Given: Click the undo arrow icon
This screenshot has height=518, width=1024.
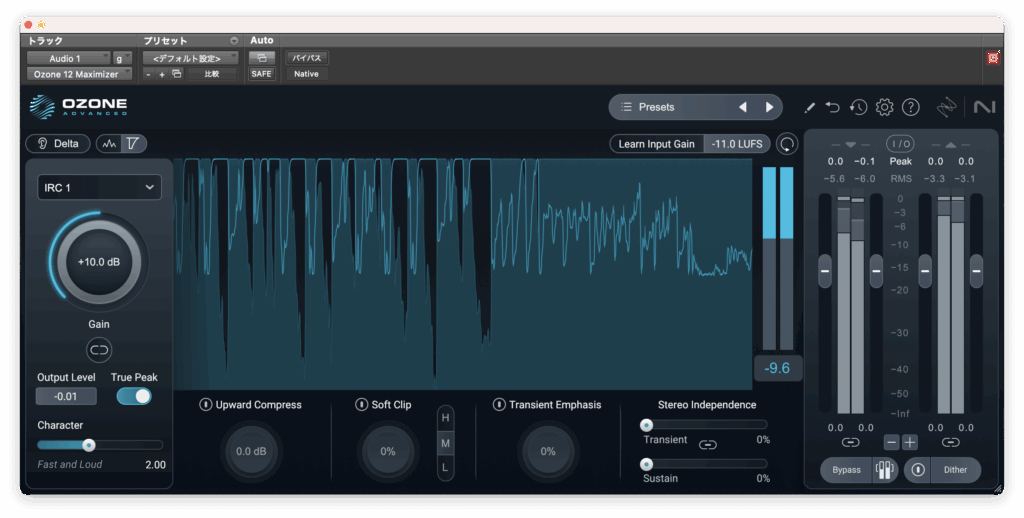Looking at the screenshot, I should click(834, 107).
